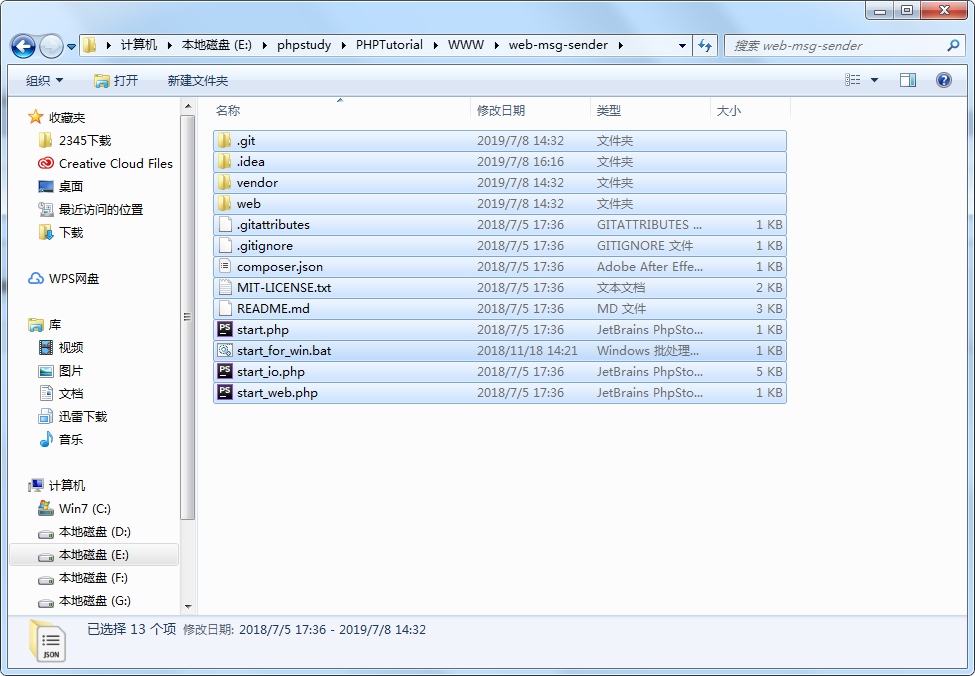975x676 pixels.
Task: Click navigation pane scrollbar up arrow
Action: pyautogui.click(x=188, y=107)
